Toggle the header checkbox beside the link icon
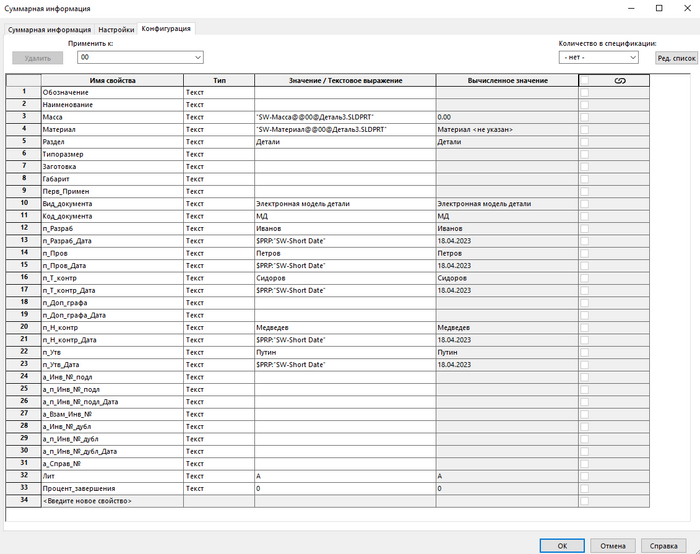The height and width of the screenshot is (554, 700). (x=585, y=79)
